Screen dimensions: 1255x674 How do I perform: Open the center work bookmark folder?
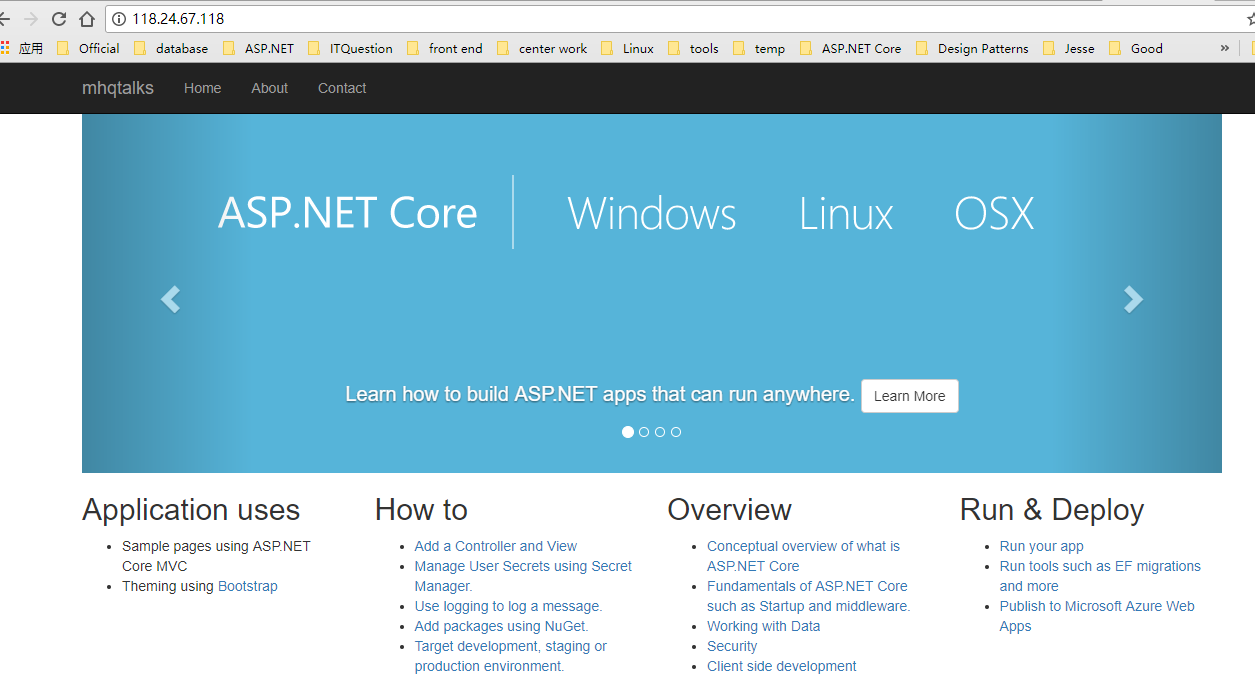pos(542,48)
